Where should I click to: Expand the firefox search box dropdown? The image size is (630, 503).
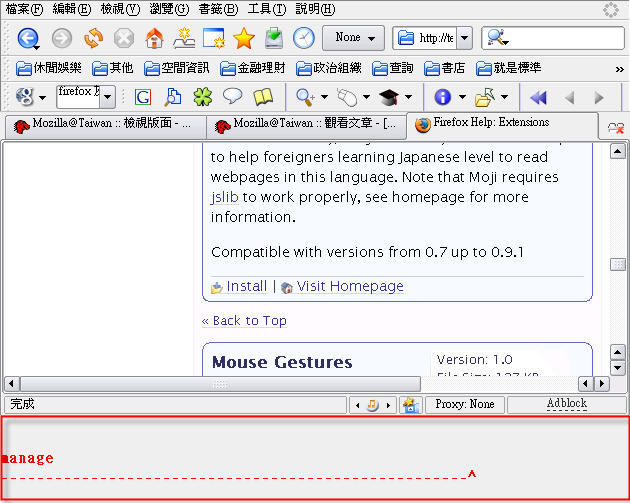tap(107, 97)
